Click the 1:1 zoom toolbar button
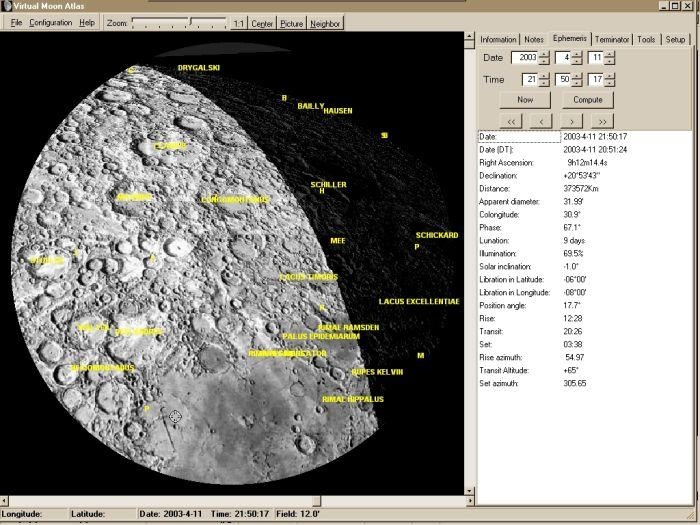This screenshot has width=700, height=525. coord(238,23)
